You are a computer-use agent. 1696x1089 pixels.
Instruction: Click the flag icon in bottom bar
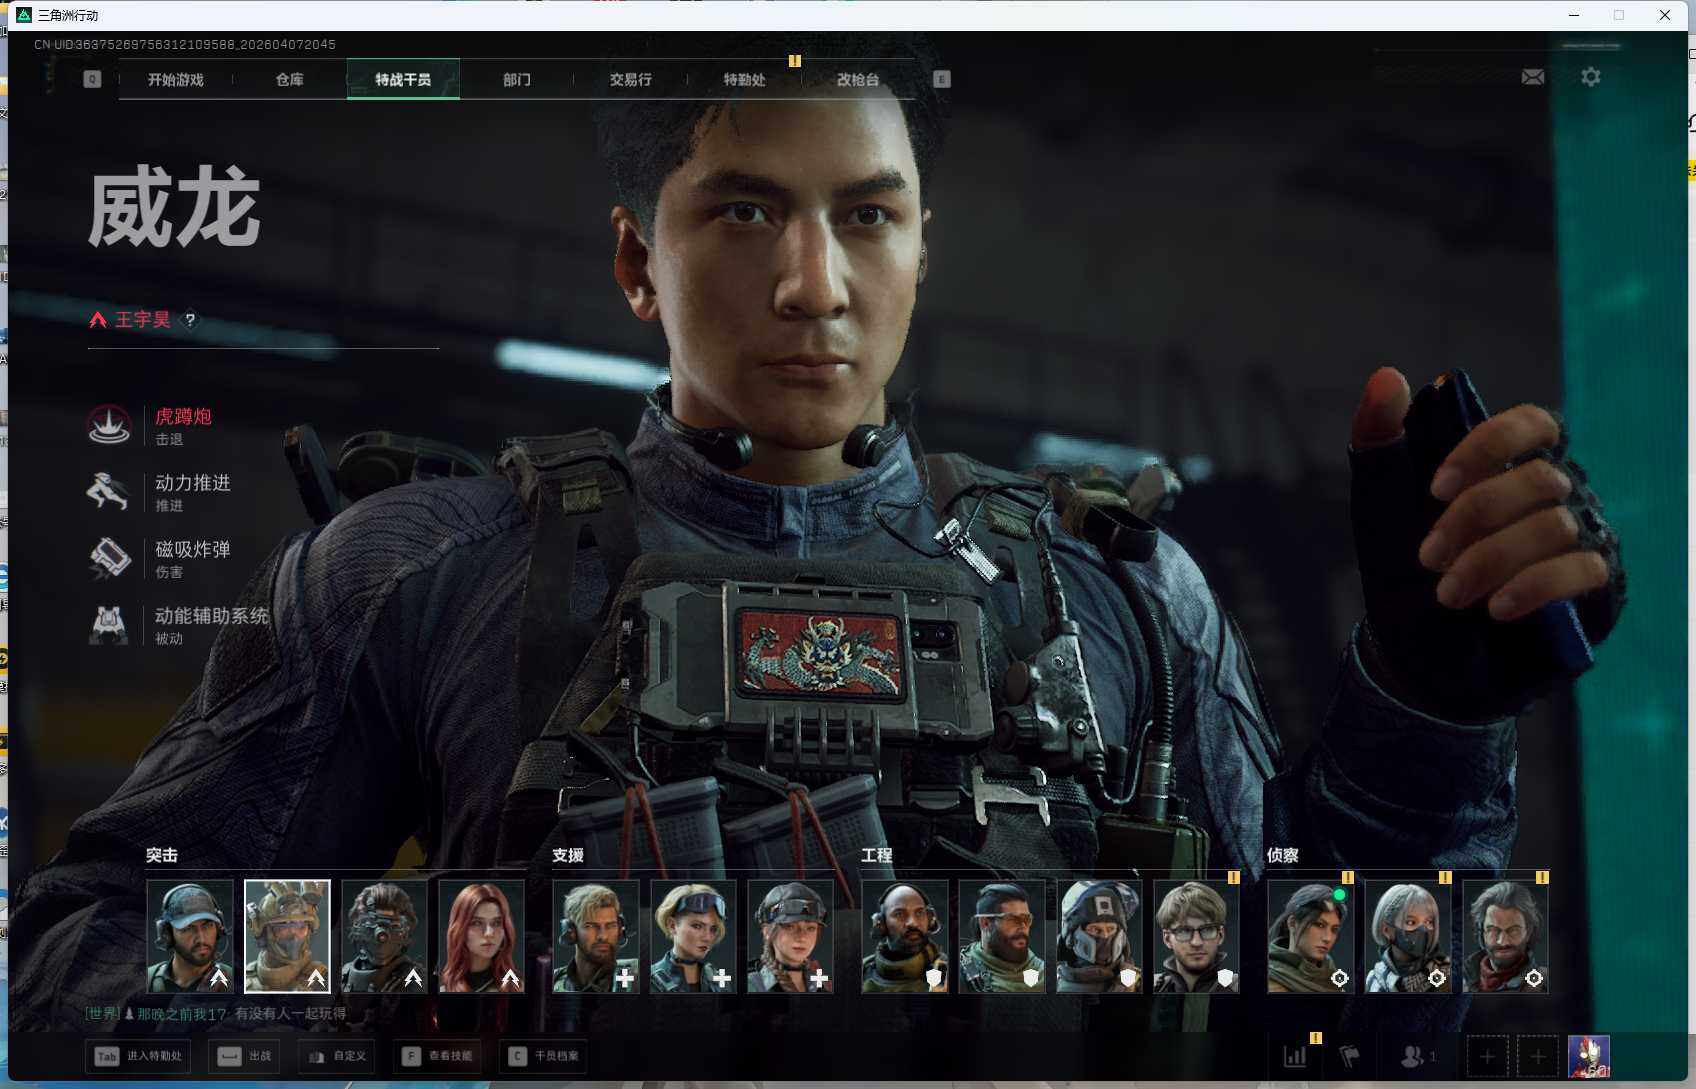coord(1350,1056)
